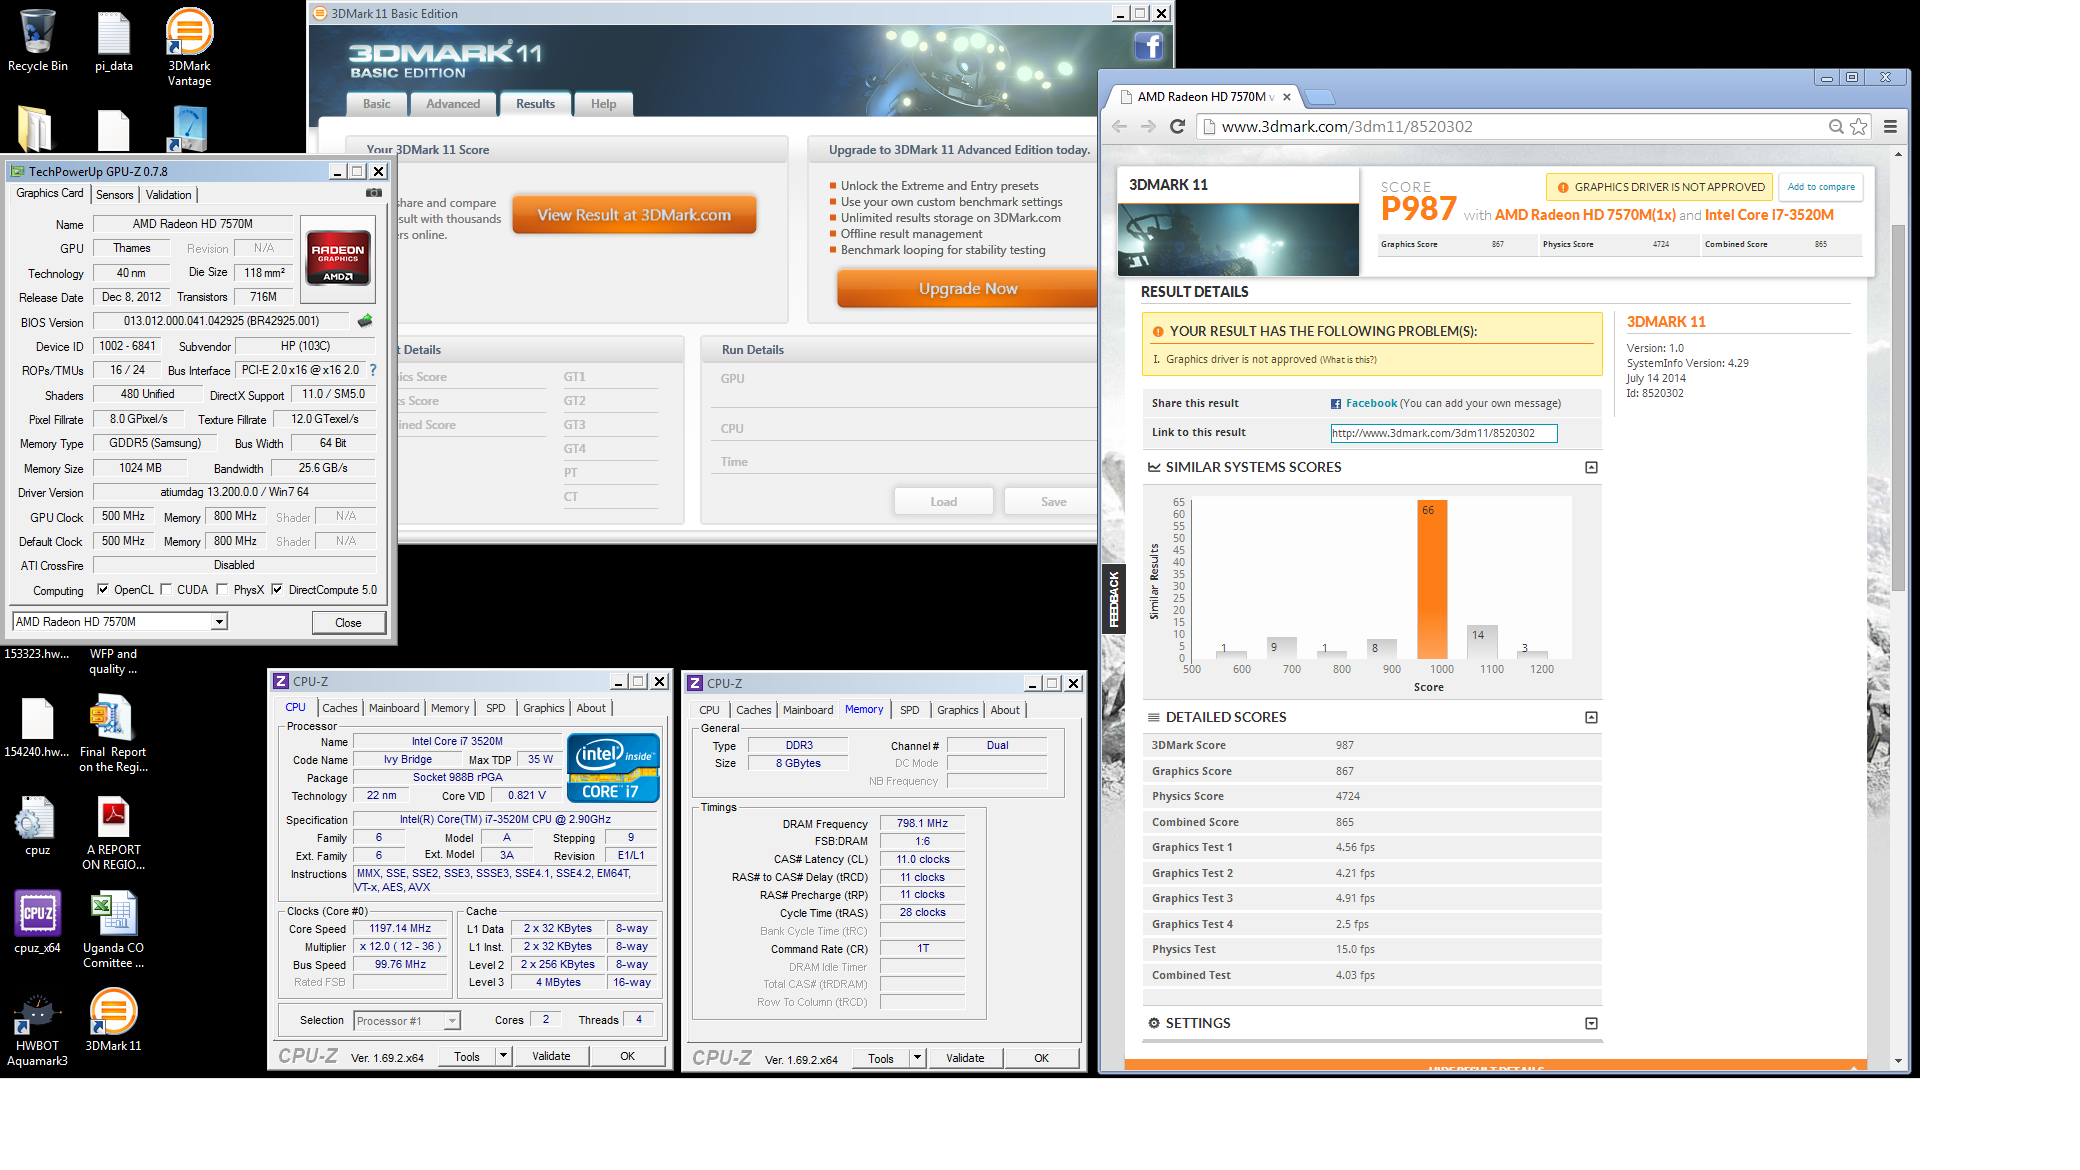Open the pi_data file icon
Viewport: 2080px width, 1170px height.
[x=113, y=40]
